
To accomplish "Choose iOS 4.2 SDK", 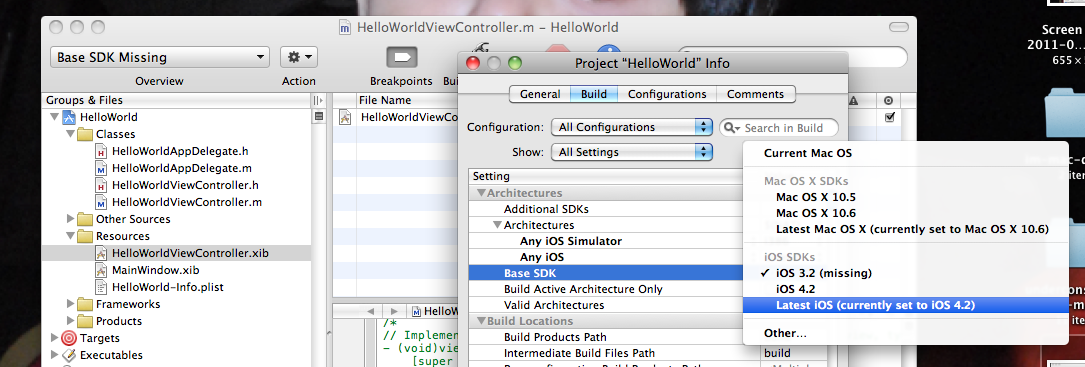I will click(906, 289).
